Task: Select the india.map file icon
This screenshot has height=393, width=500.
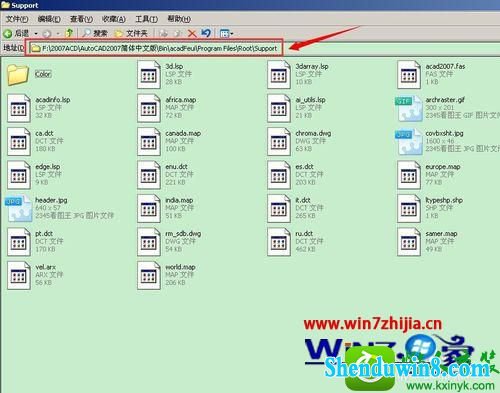Action: 149,209
